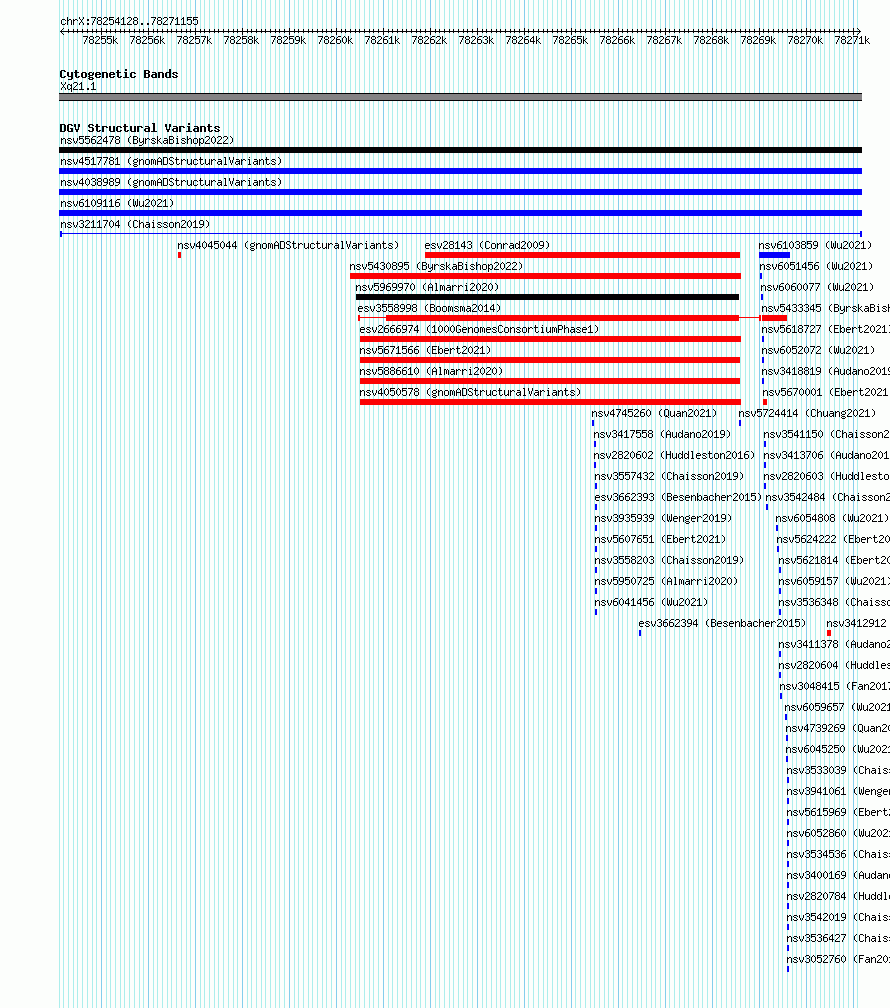Click esv3558998 (Boomsma2014) label
This screenshot has width=890, height=1008.
(429, 309)
